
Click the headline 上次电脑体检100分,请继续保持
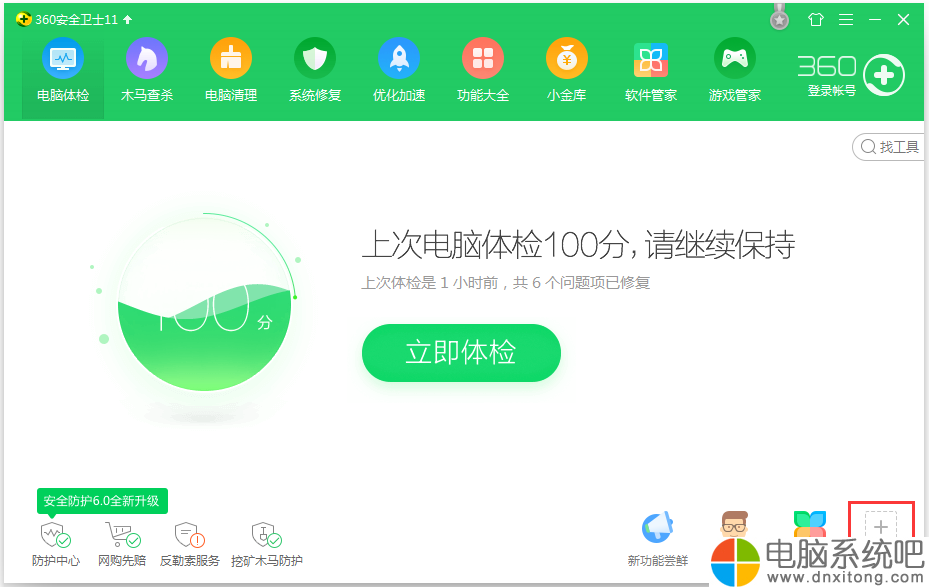(578, 244)
